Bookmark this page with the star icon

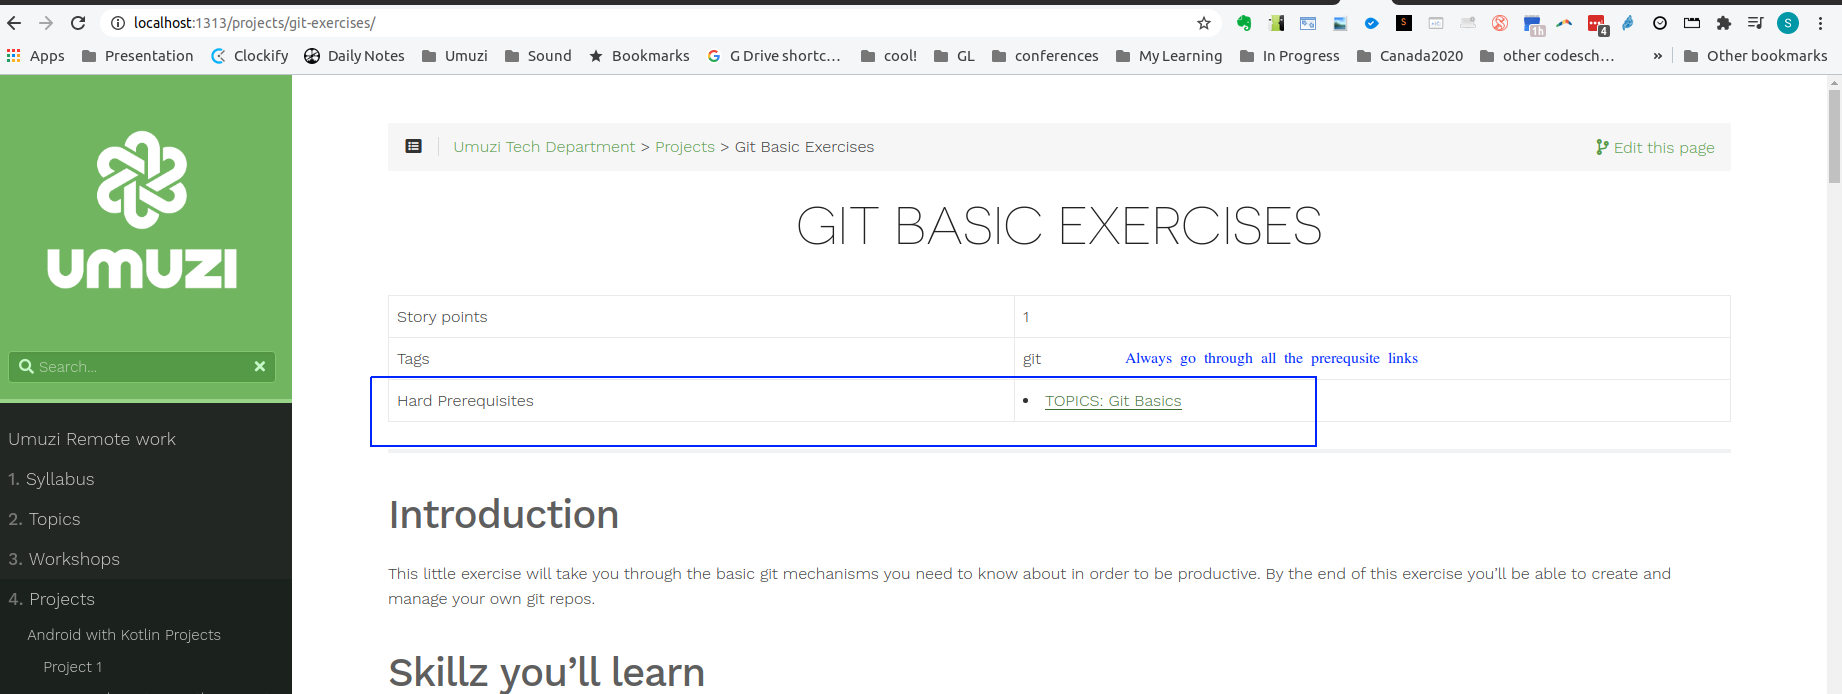1204,23
